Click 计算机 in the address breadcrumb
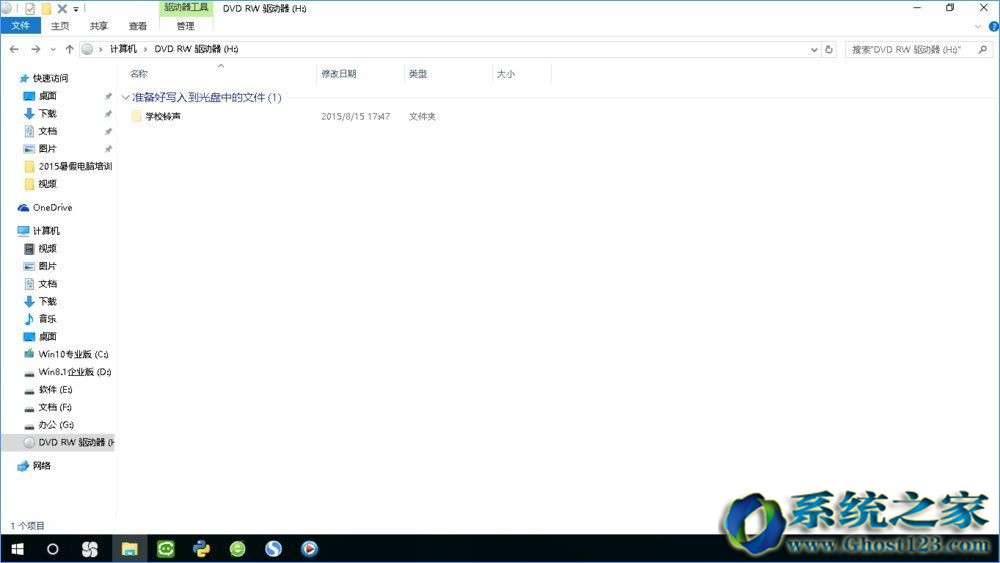 coord(123,49)
